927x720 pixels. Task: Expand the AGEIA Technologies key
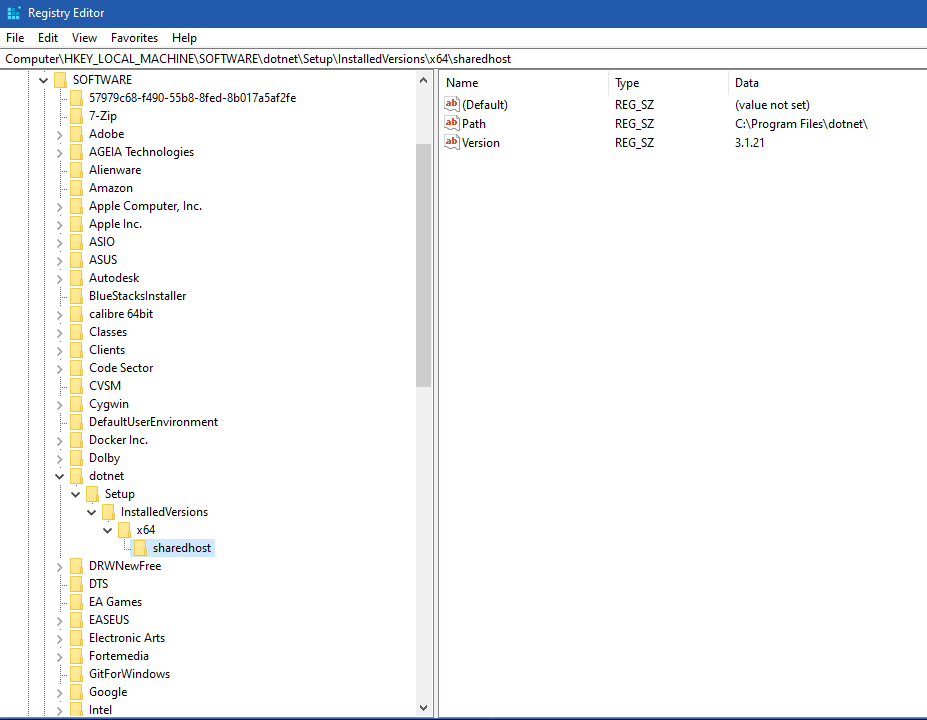click(59, 153)
